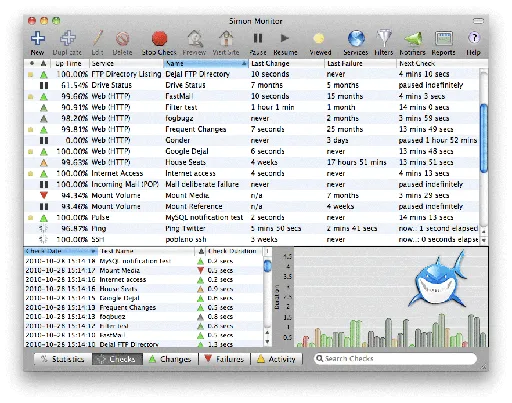Select the check log entry for Mount Media
Viewport: 512px width, 403px height.
click(x=143, y=270)
